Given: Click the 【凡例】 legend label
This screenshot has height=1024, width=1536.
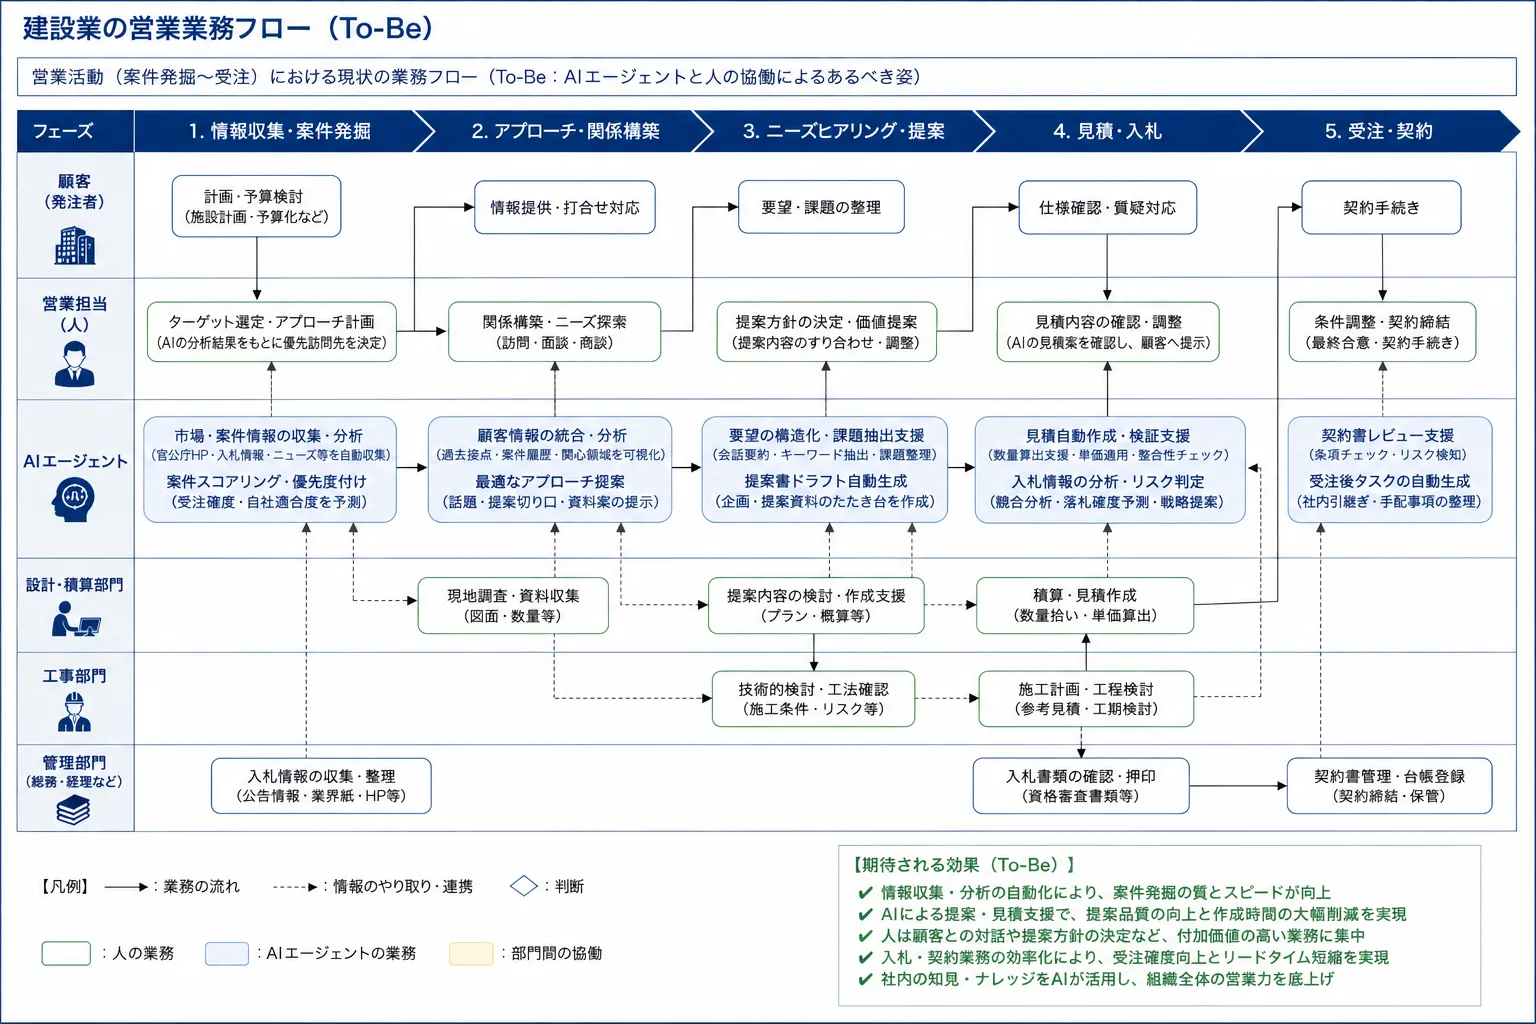Looking at the screenshot, I should (66, 886).
